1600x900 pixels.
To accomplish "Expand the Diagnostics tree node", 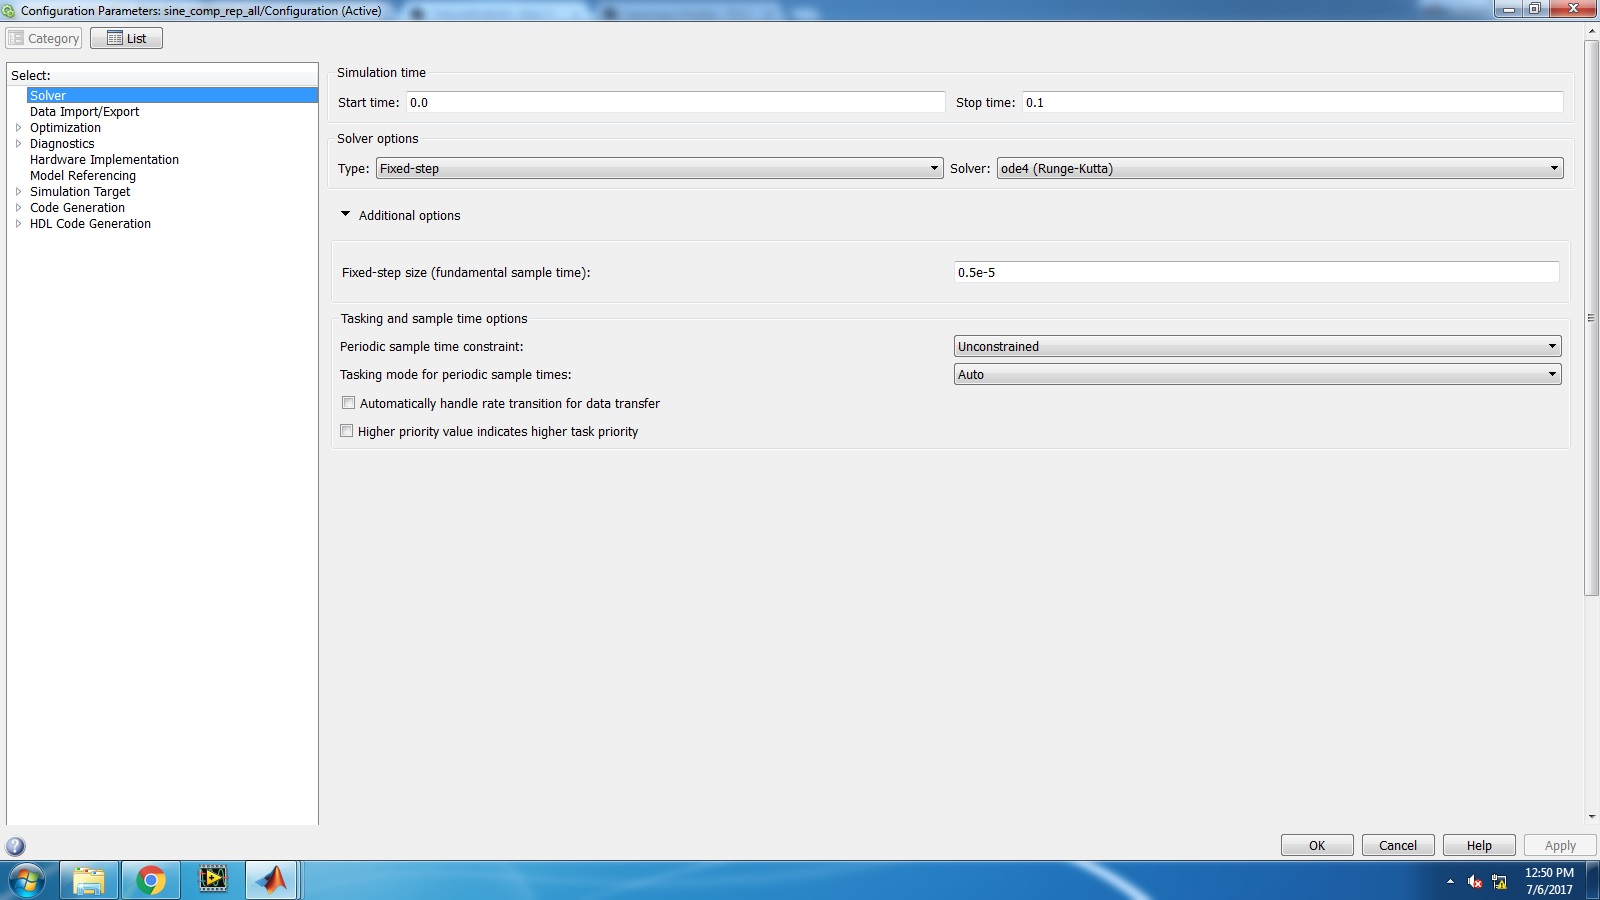I will [x=18, y=144].
